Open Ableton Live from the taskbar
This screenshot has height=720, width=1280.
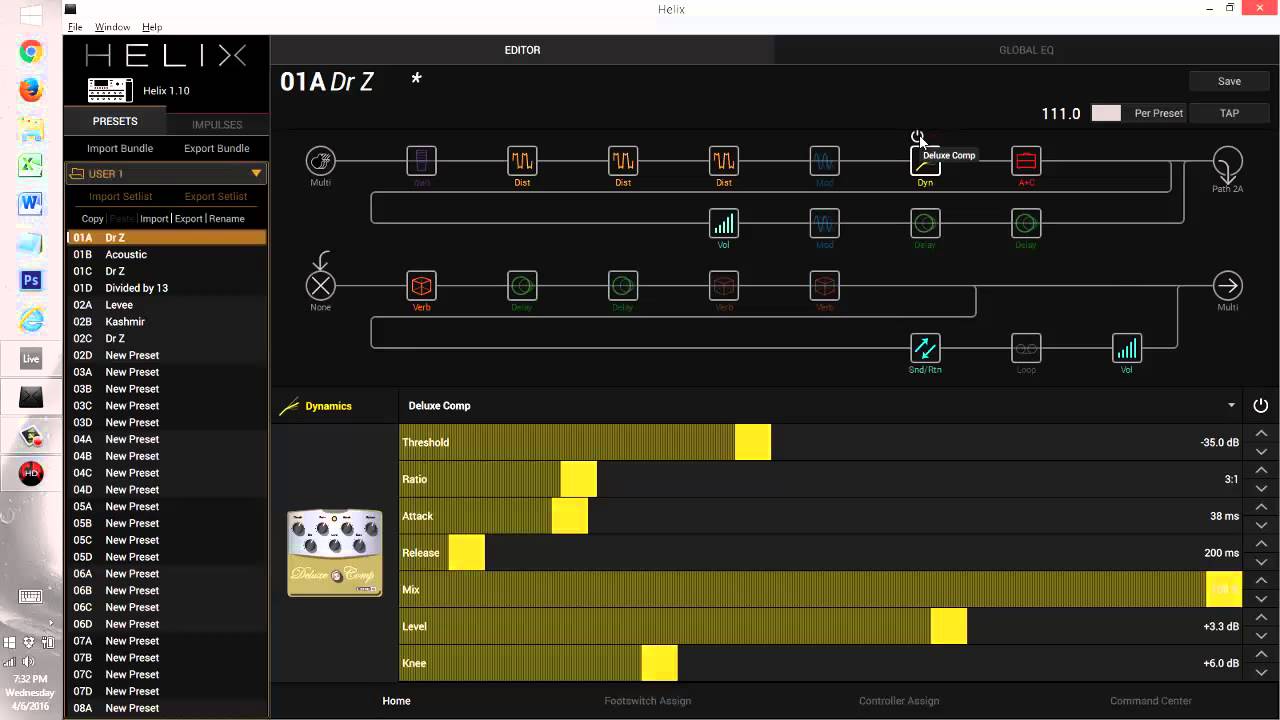tap(31, 358)
